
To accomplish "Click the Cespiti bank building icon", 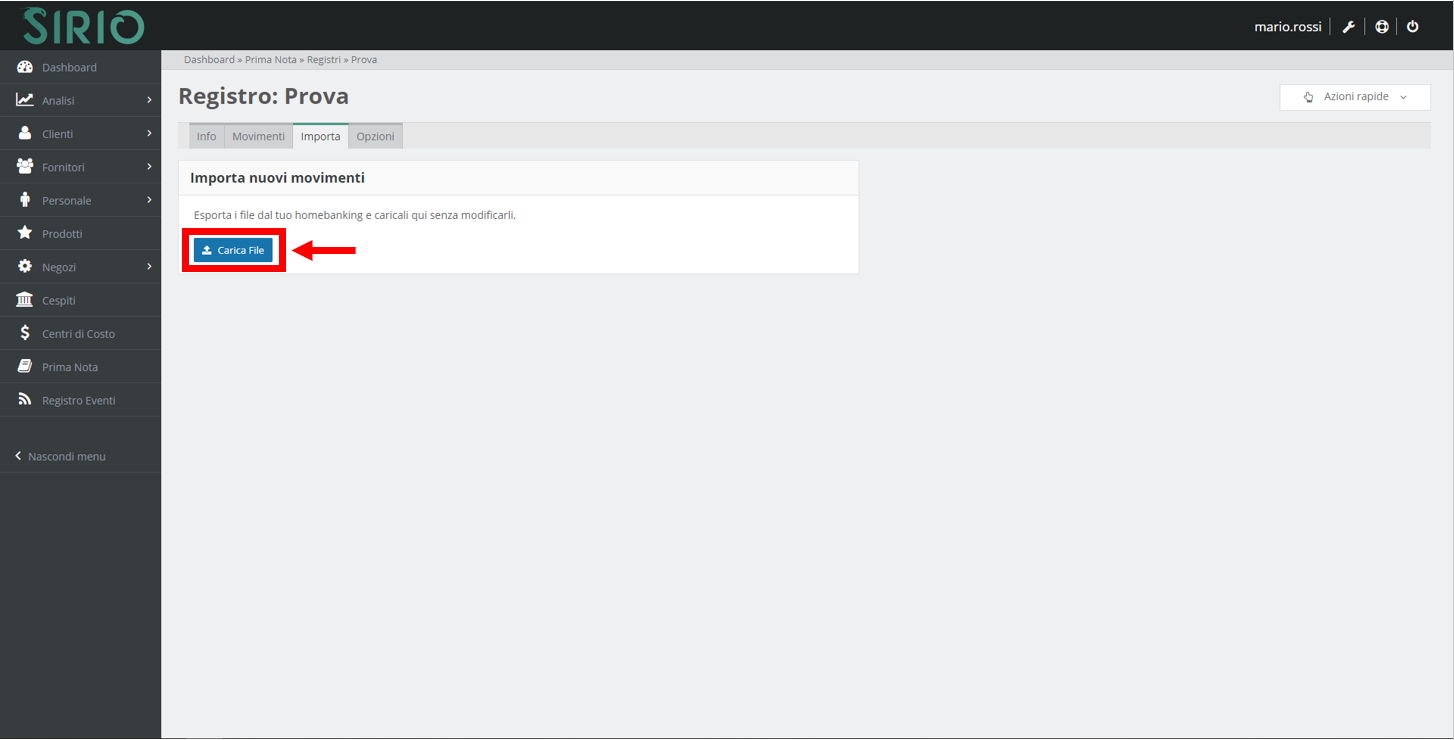I will pyautogui.click(x=25, y=300).
